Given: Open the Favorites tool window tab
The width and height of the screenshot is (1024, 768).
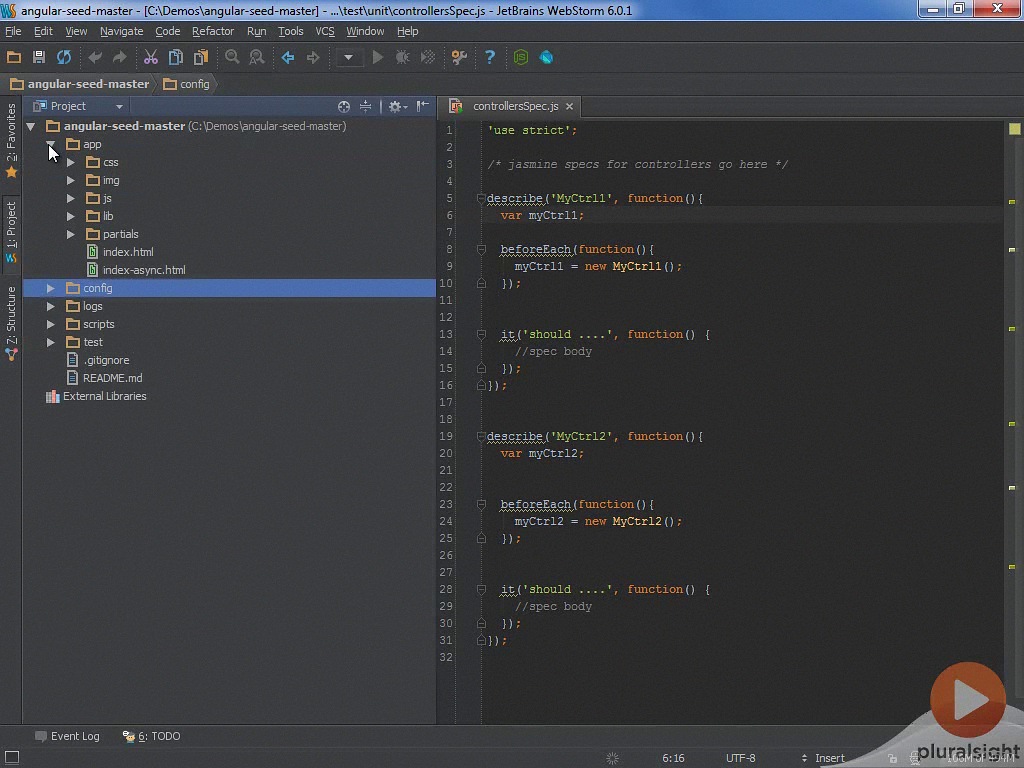Looking at the screenshot, I should pos(11,140).
